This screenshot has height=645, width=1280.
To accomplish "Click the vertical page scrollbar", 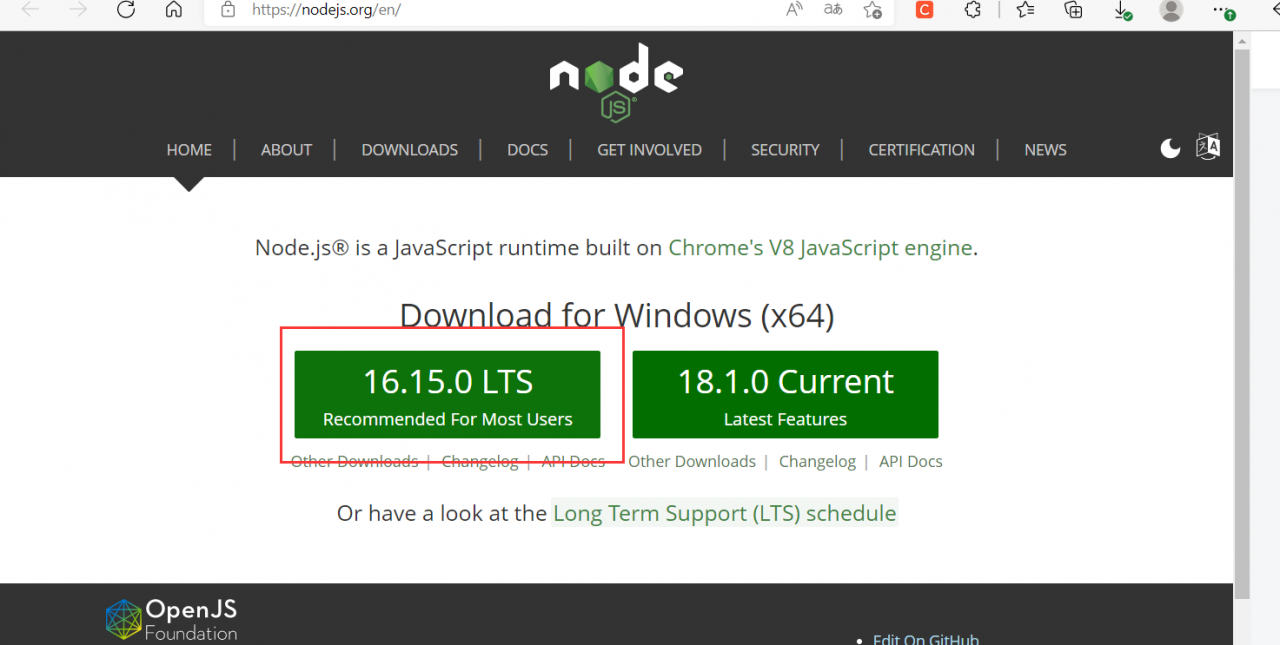I will tap(1241, 322).
